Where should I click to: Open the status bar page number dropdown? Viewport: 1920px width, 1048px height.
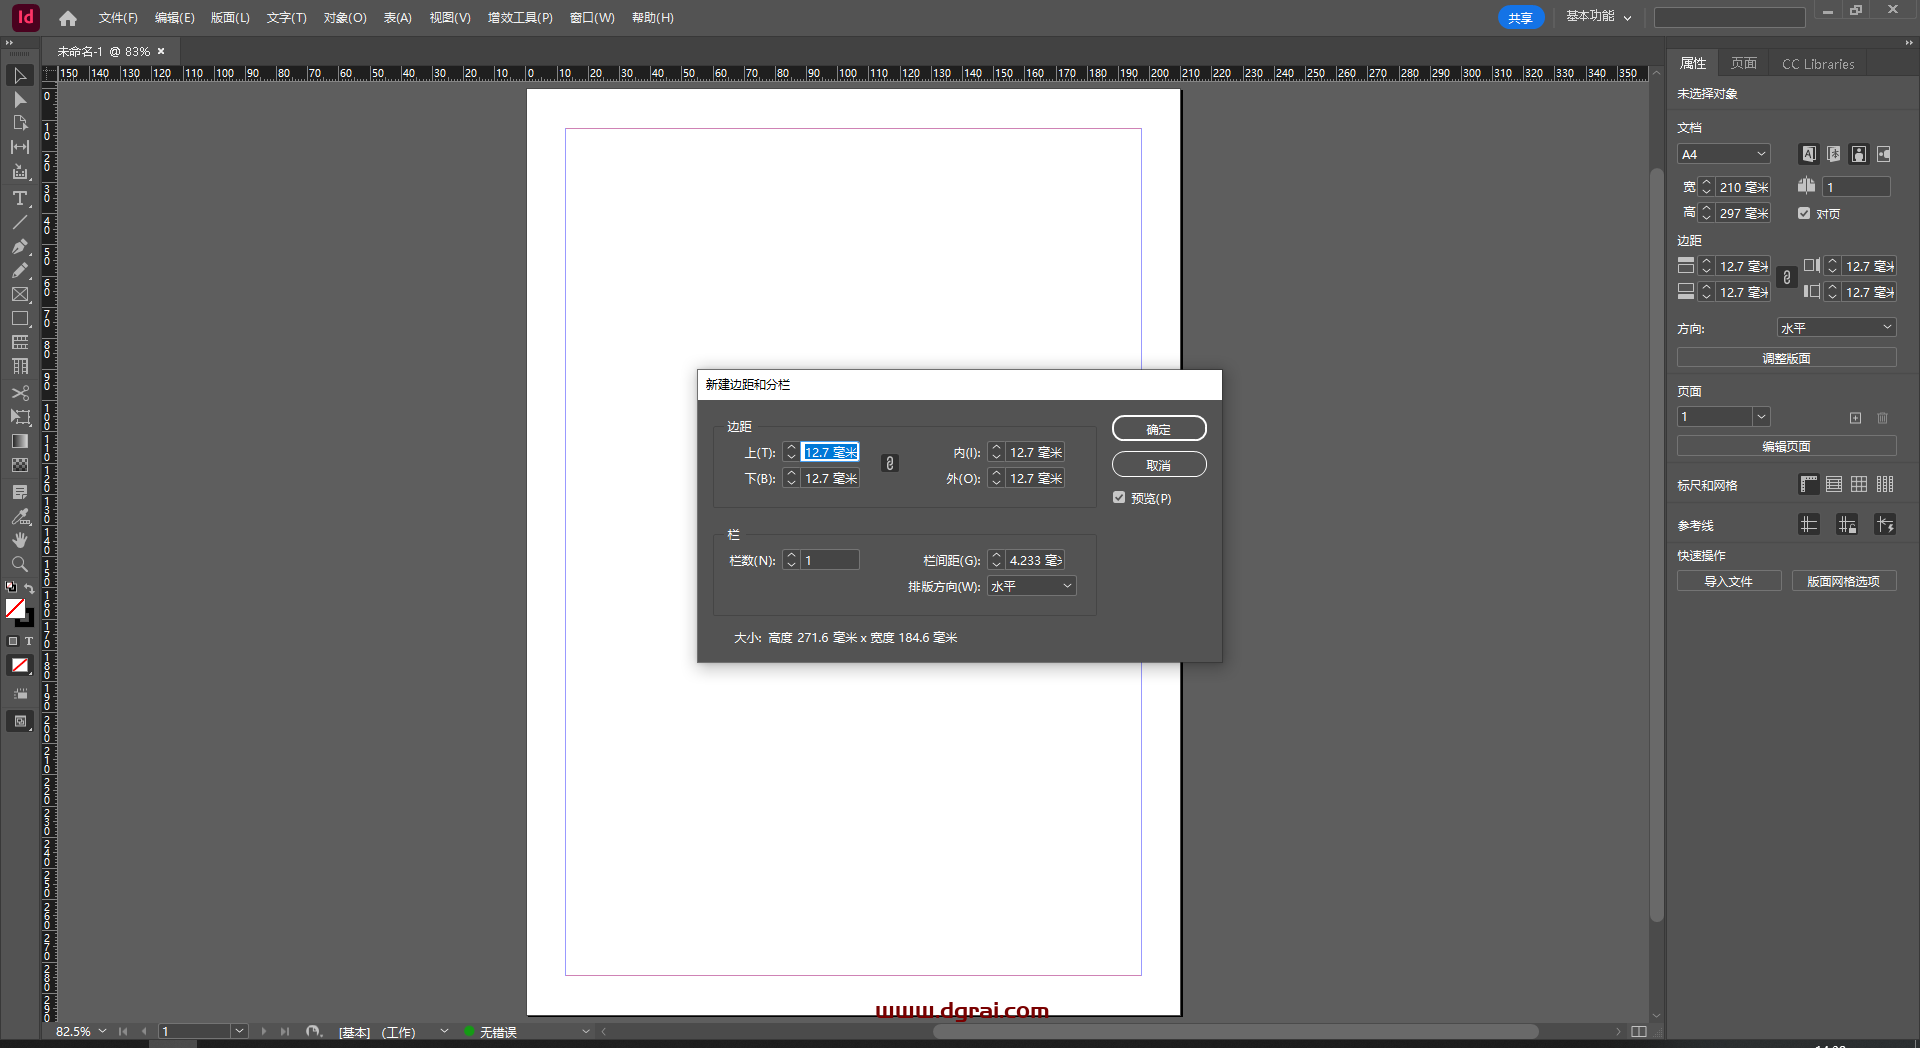coord(239,1032)
